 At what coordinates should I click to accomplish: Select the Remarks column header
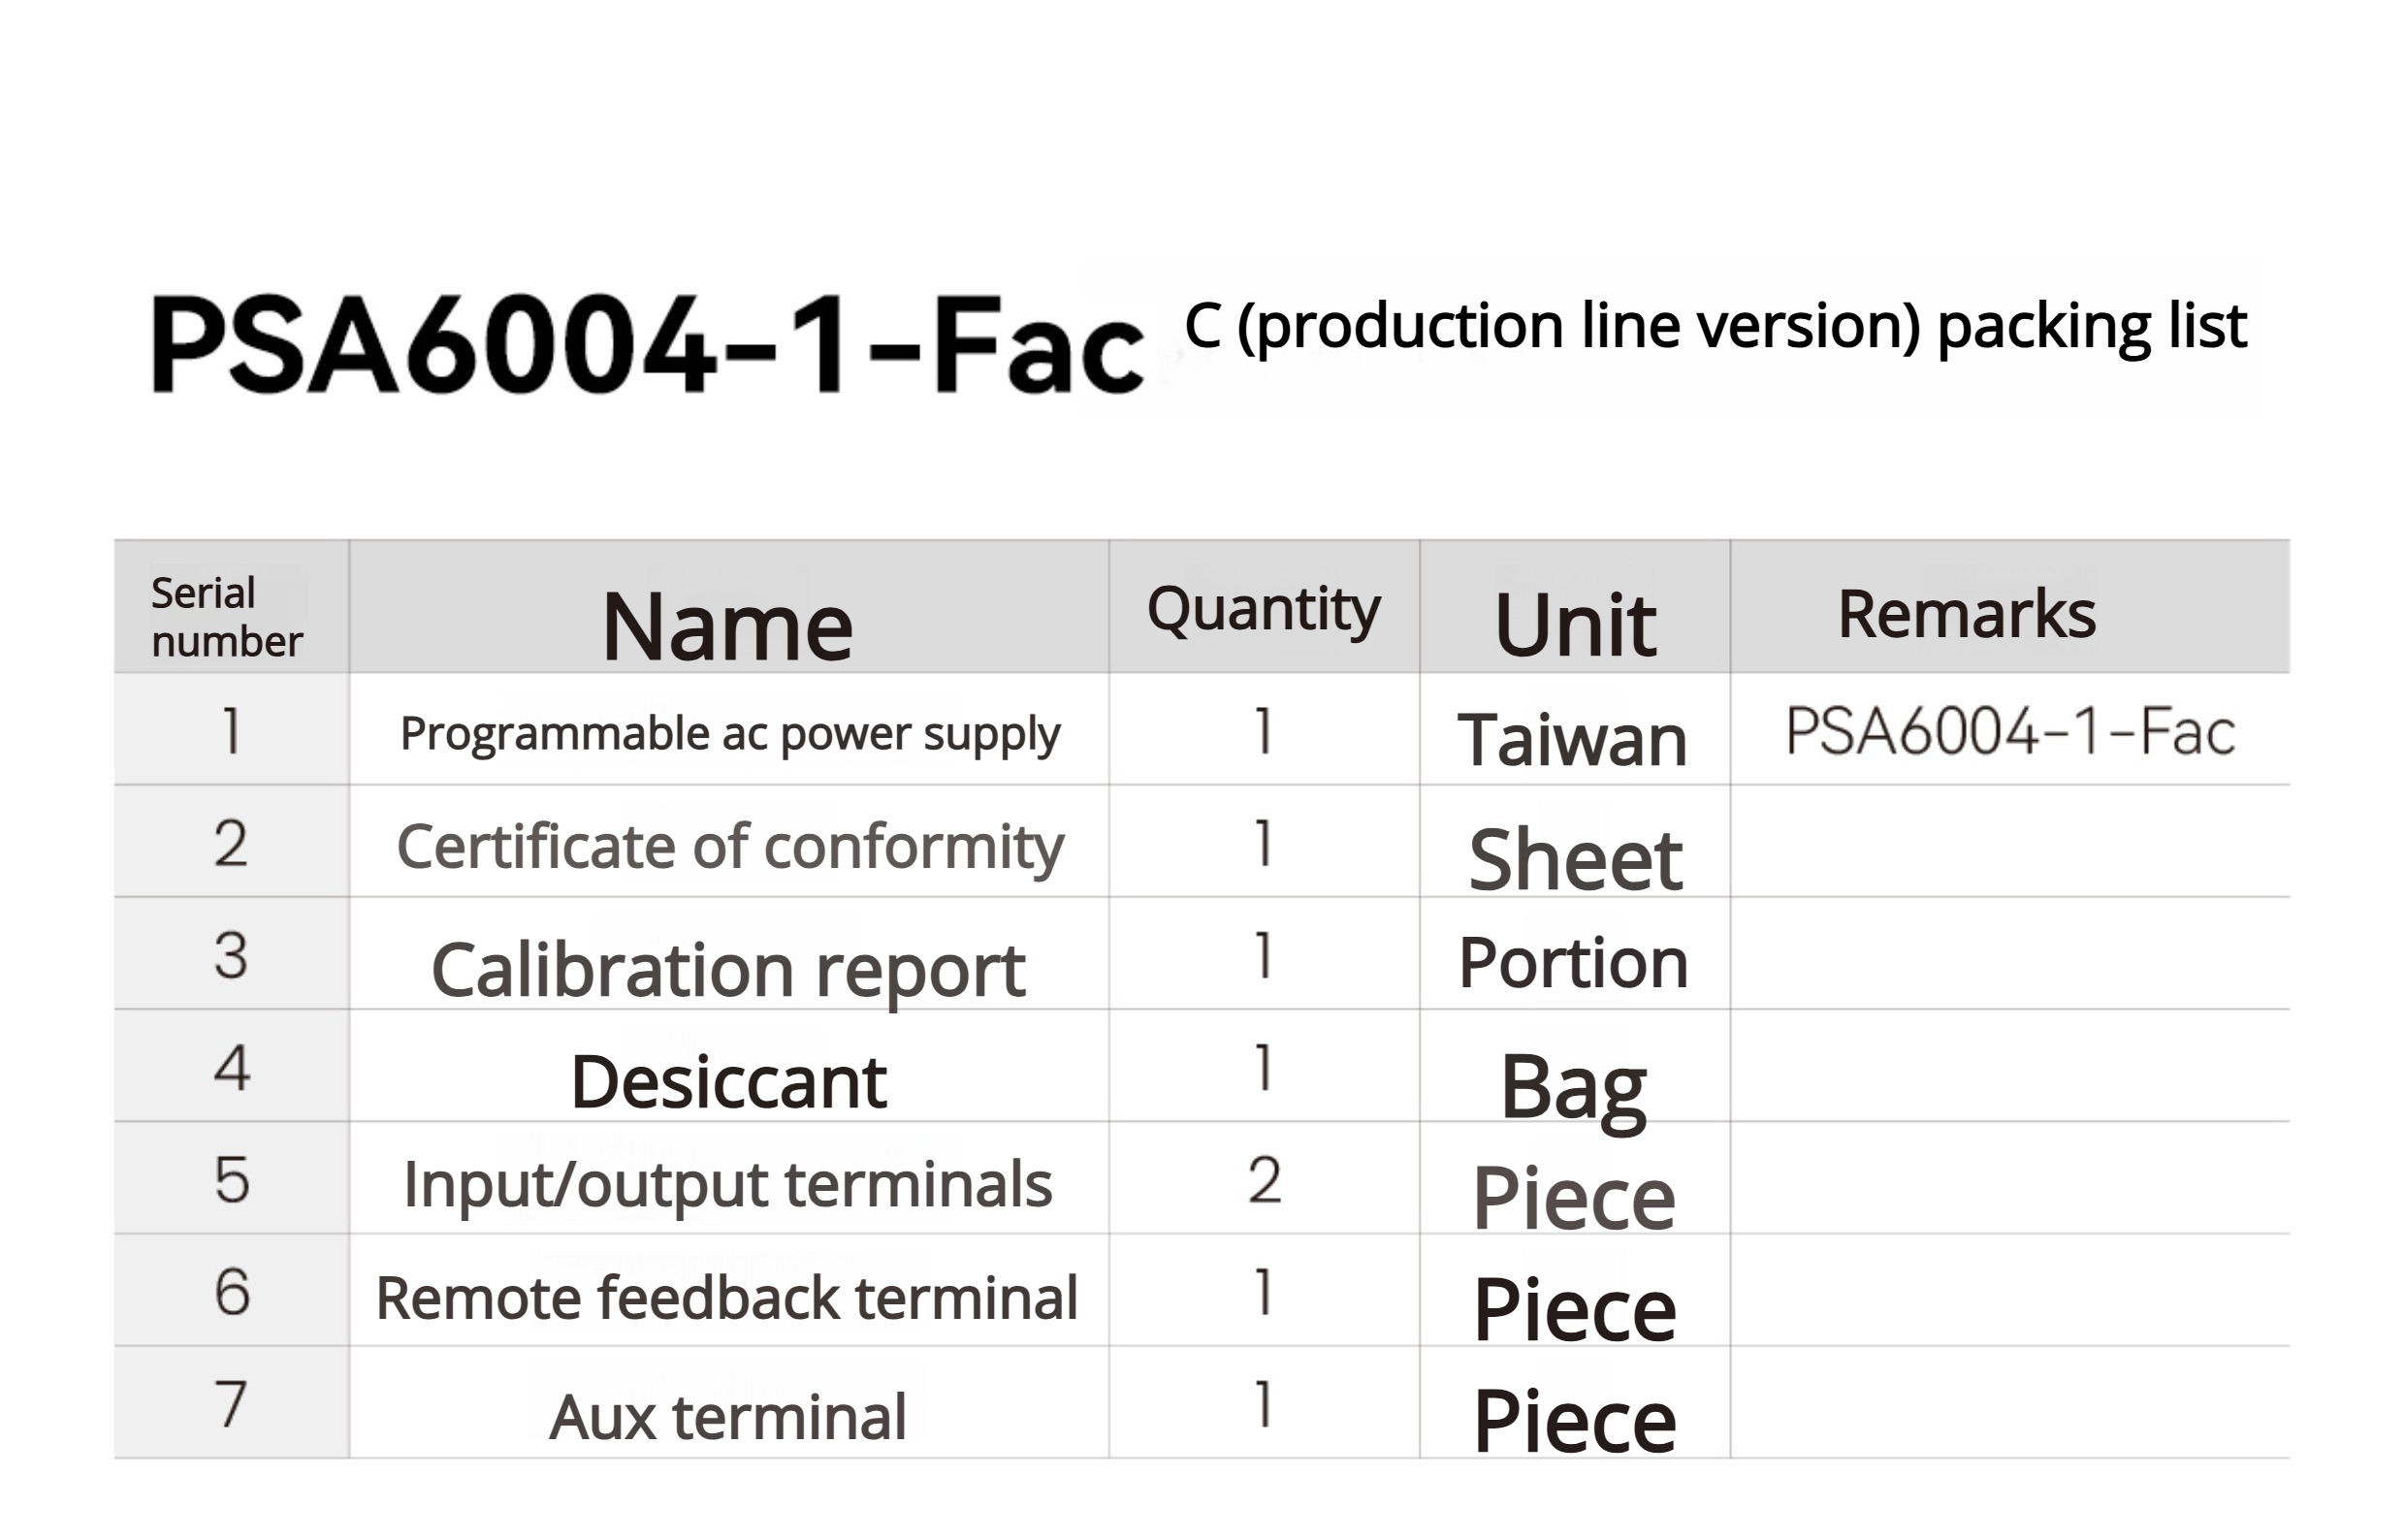click(x=1966, y=614)
